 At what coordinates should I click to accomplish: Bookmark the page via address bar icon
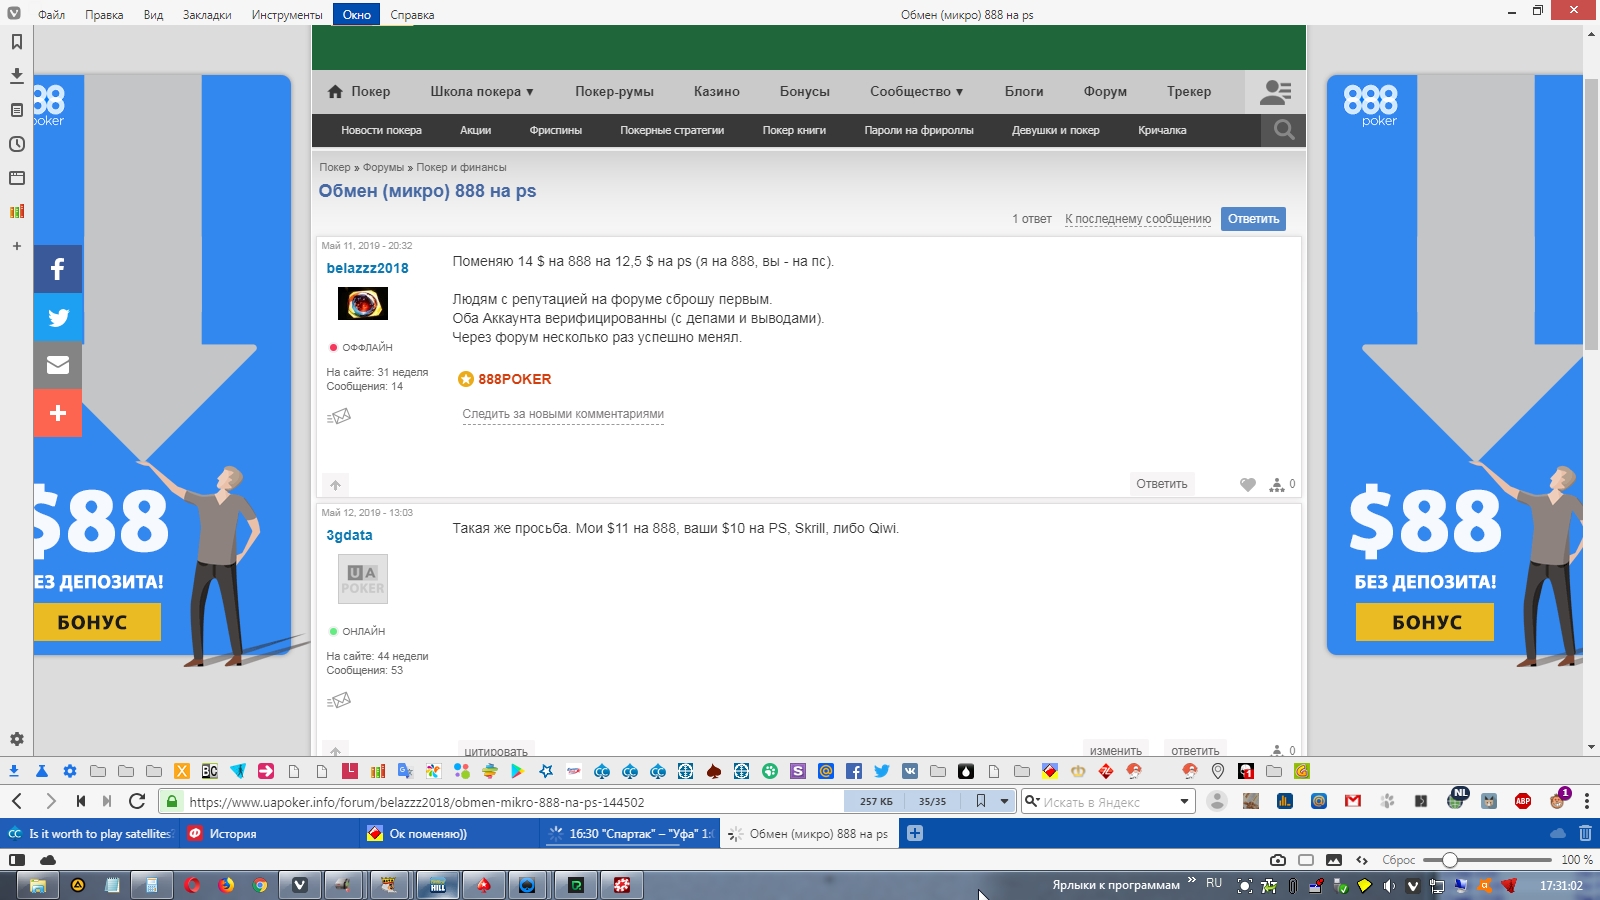point(981,801)
